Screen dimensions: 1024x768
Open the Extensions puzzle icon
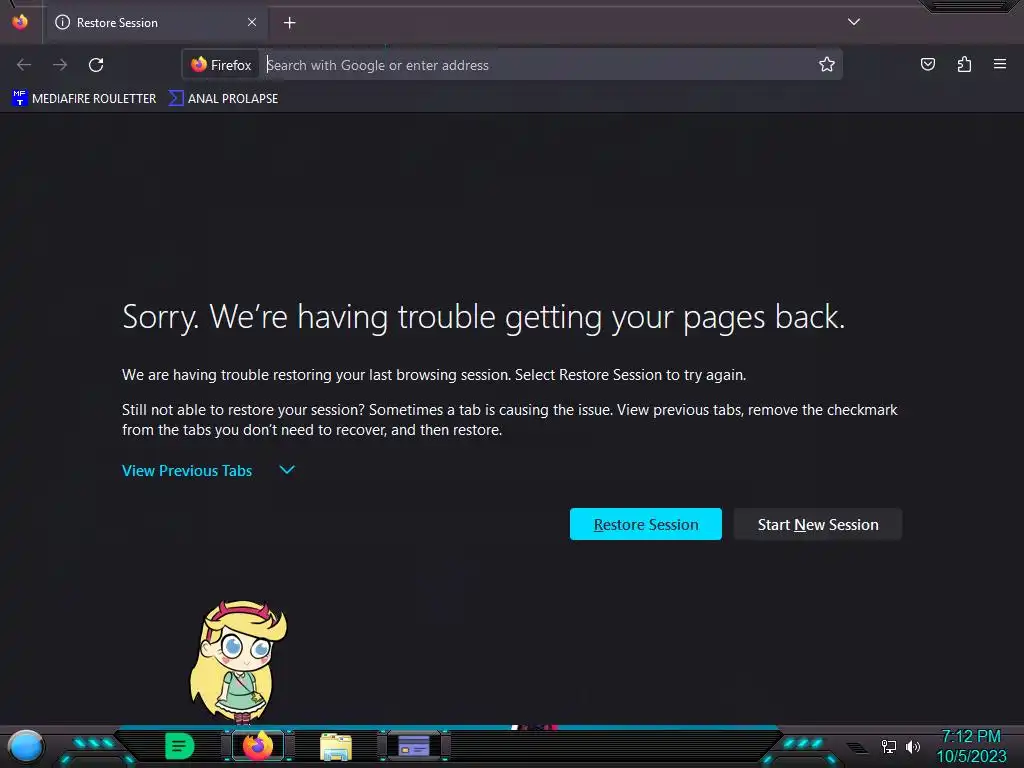coord(964,64)
